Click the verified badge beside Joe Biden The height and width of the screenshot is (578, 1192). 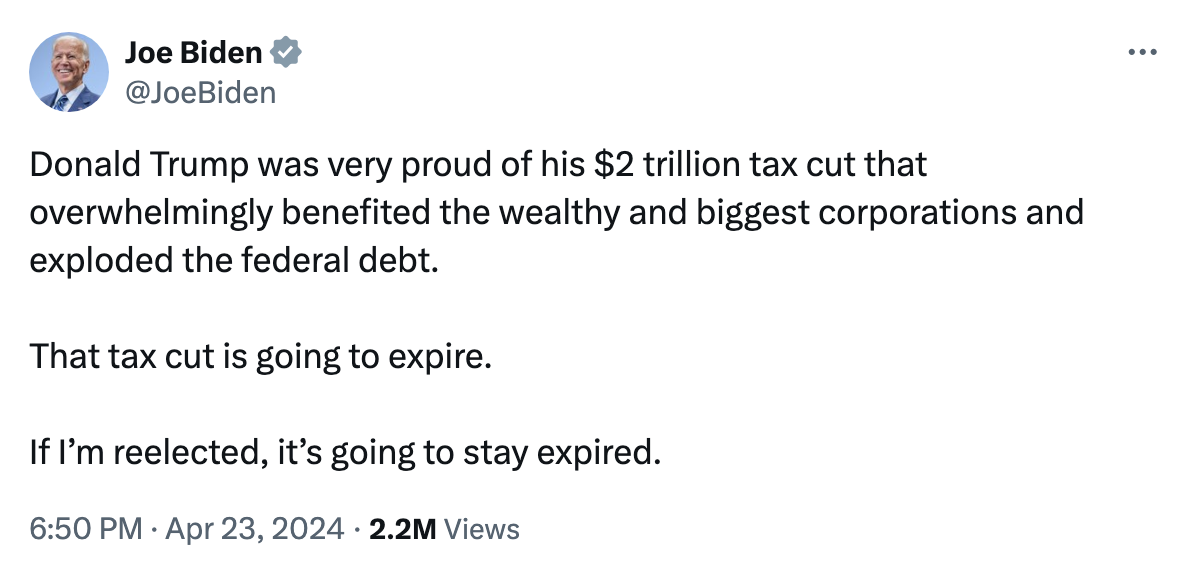(287, 52)
